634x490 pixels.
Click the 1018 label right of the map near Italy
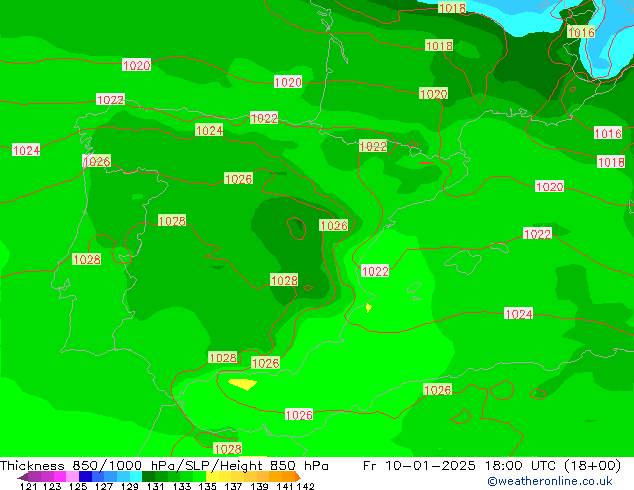tap(611, 162)
